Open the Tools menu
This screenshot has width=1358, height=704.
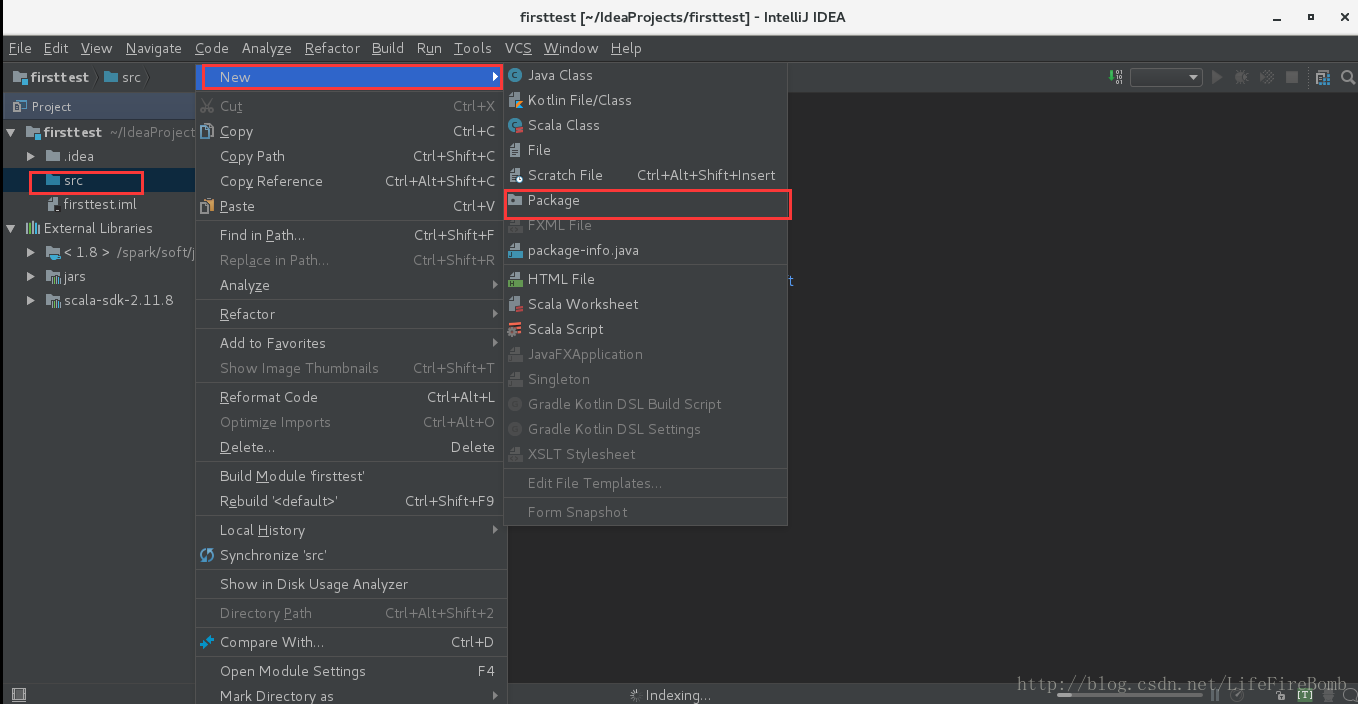click(473, 48)
